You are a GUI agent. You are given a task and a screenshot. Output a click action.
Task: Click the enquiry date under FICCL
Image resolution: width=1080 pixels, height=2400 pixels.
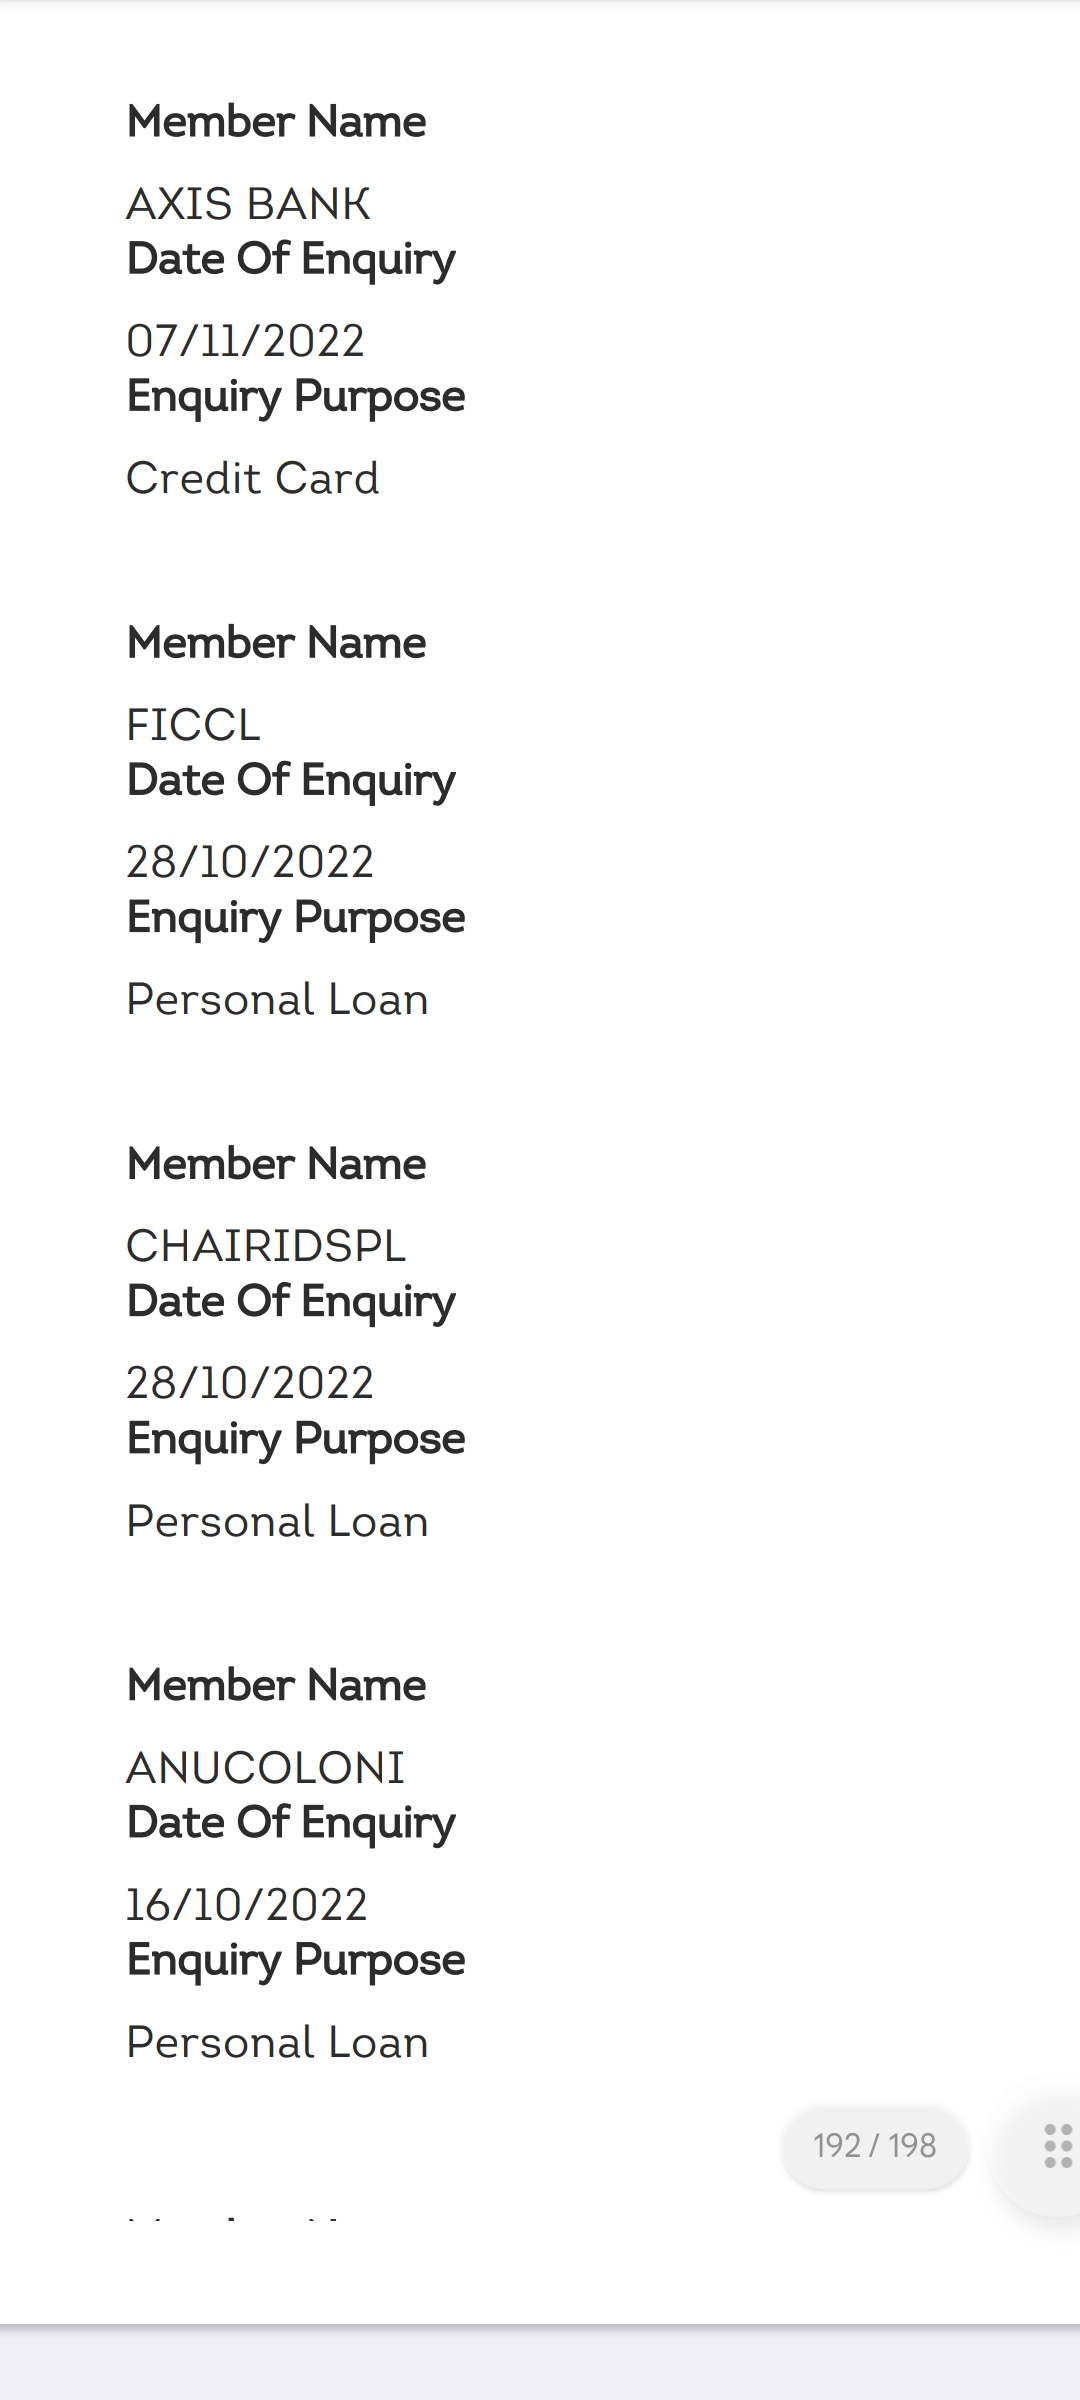pos(250,862)
